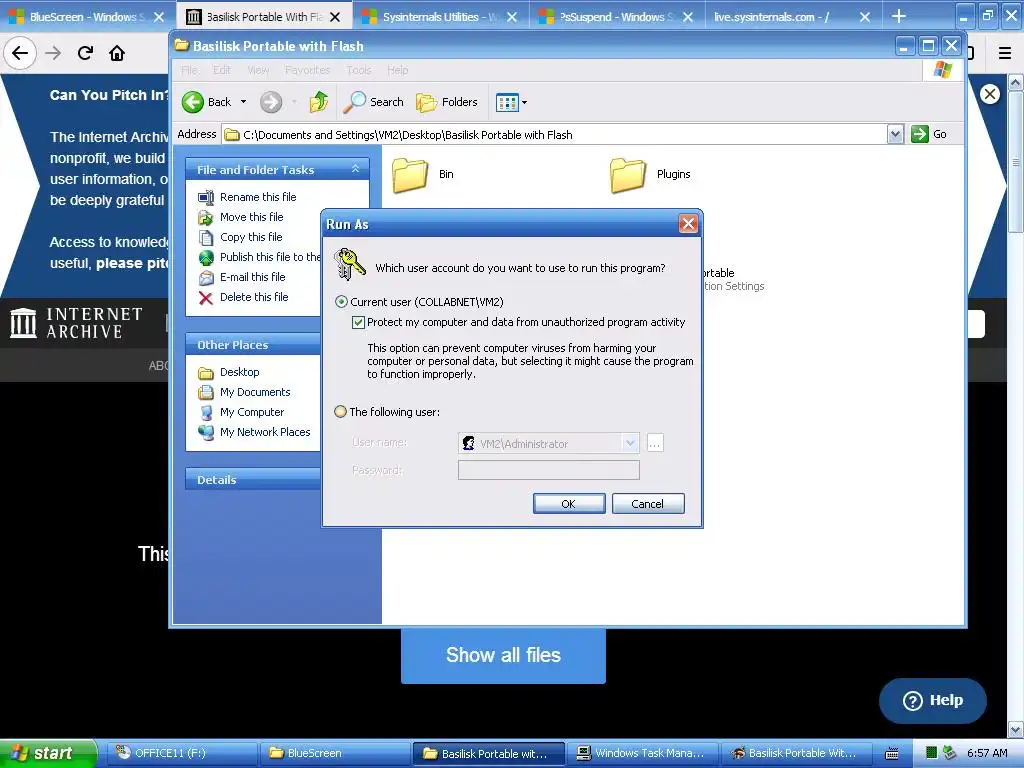Open the Edit menu in Explorer
1024x768 pixels.
222,70
